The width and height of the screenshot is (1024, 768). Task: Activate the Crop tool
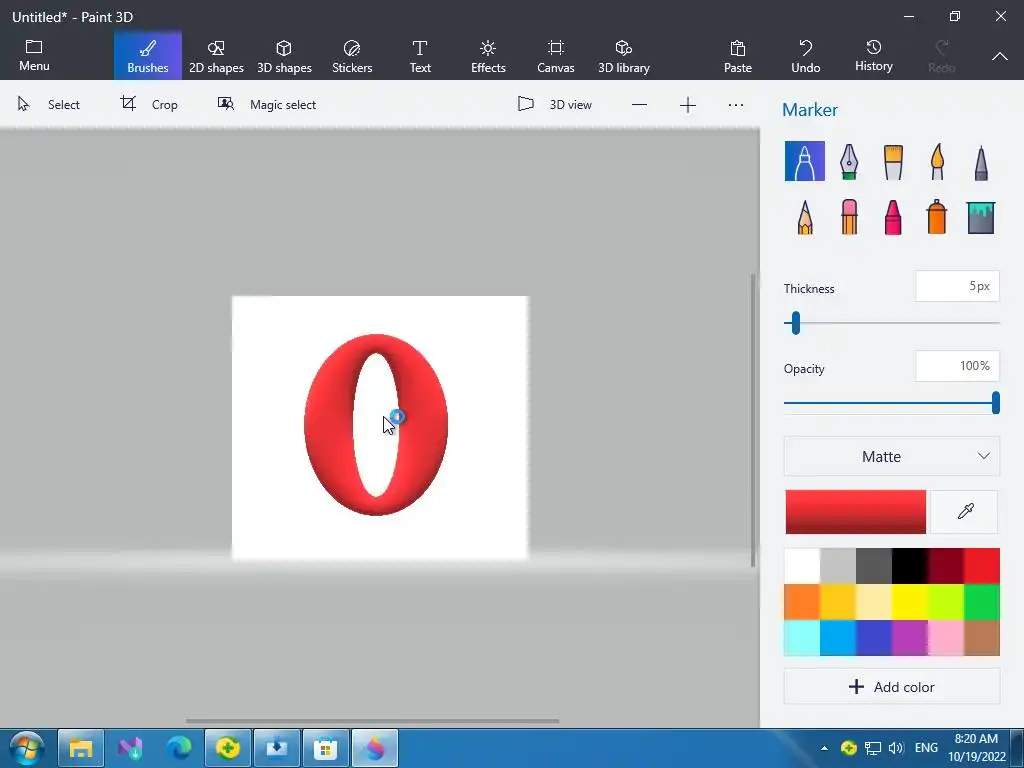tap(149, 104)
